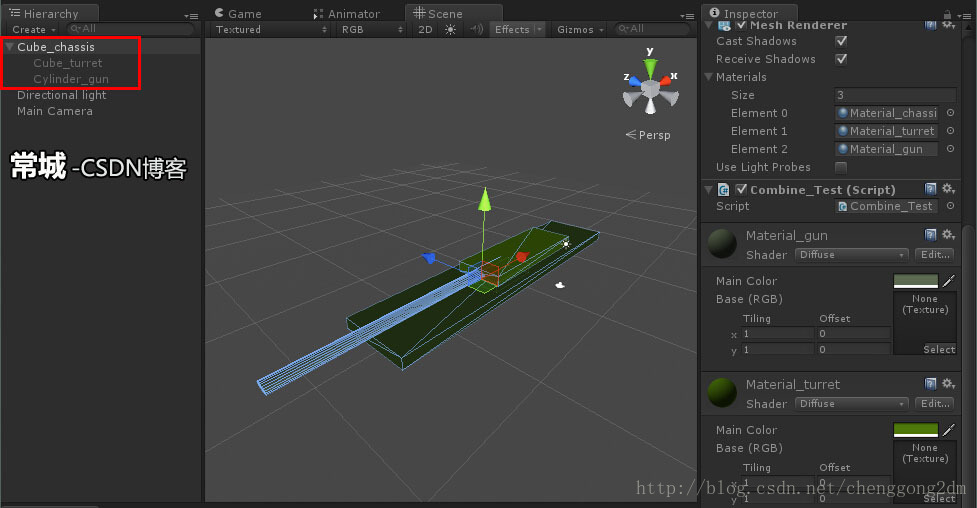977x508 pixels.
Task: Open Hierarchy Create dropdown
Action: pyautogui.click(x=34, y=29)
